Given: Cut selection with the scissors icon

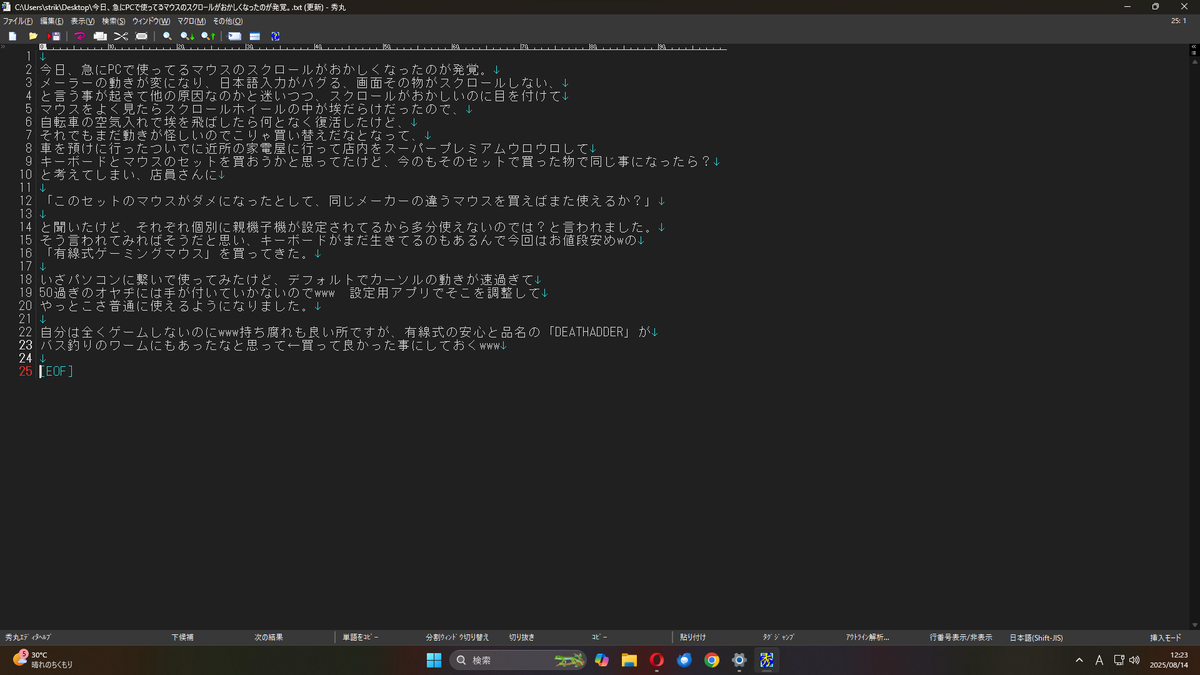Looking at the screenshot, I should [x=121, y=36].
